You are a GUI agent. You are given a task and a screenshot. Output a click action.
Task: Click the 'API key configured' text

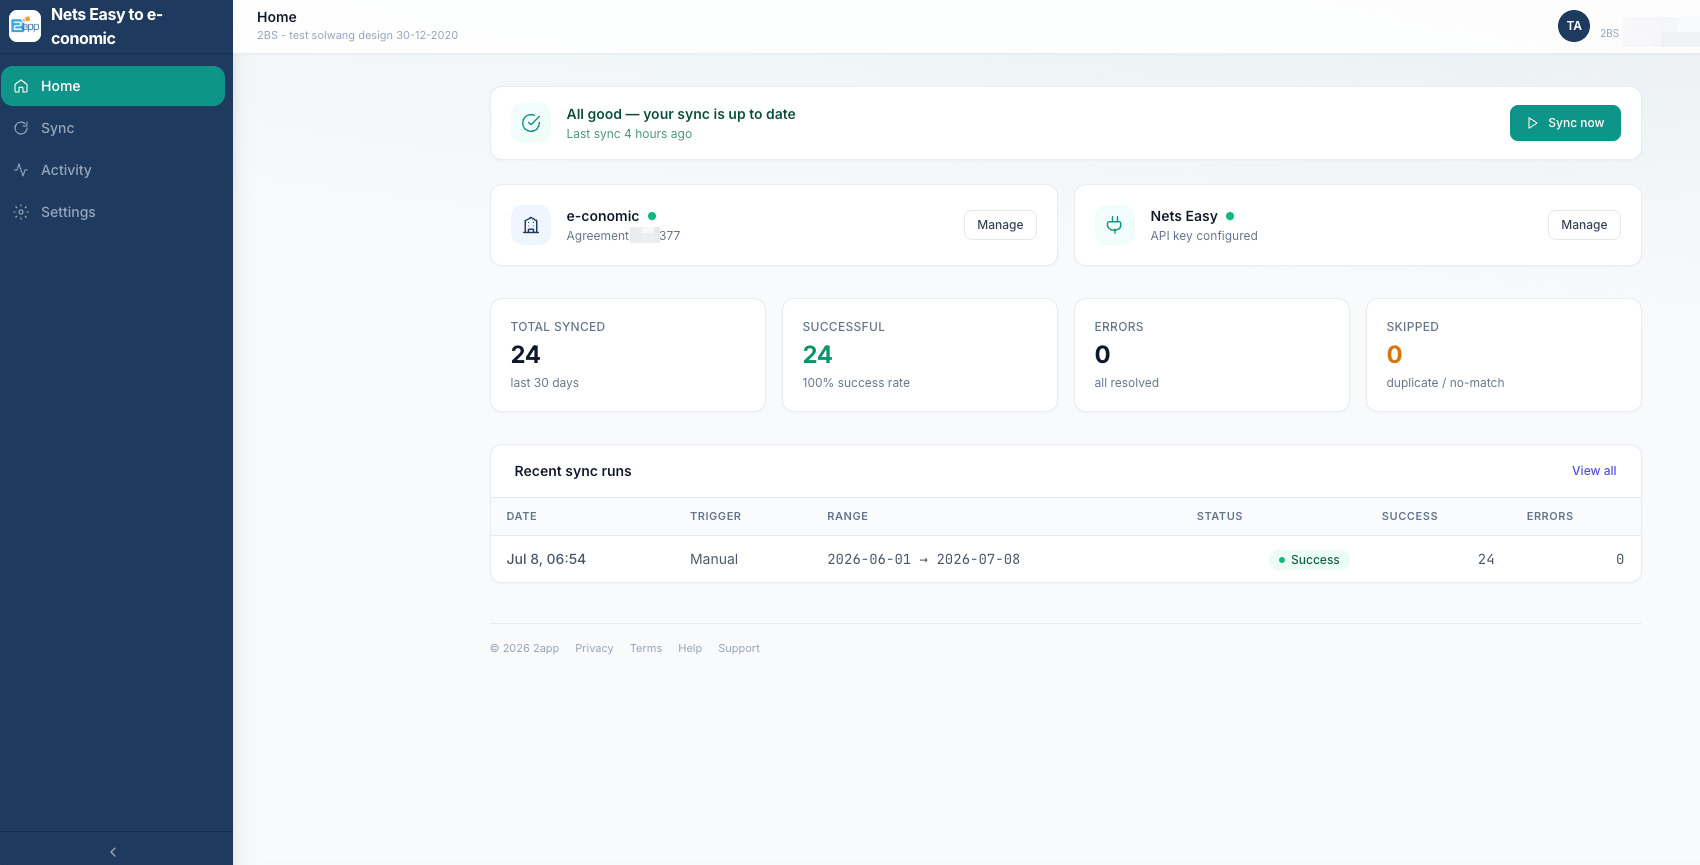pos(1204,236)
